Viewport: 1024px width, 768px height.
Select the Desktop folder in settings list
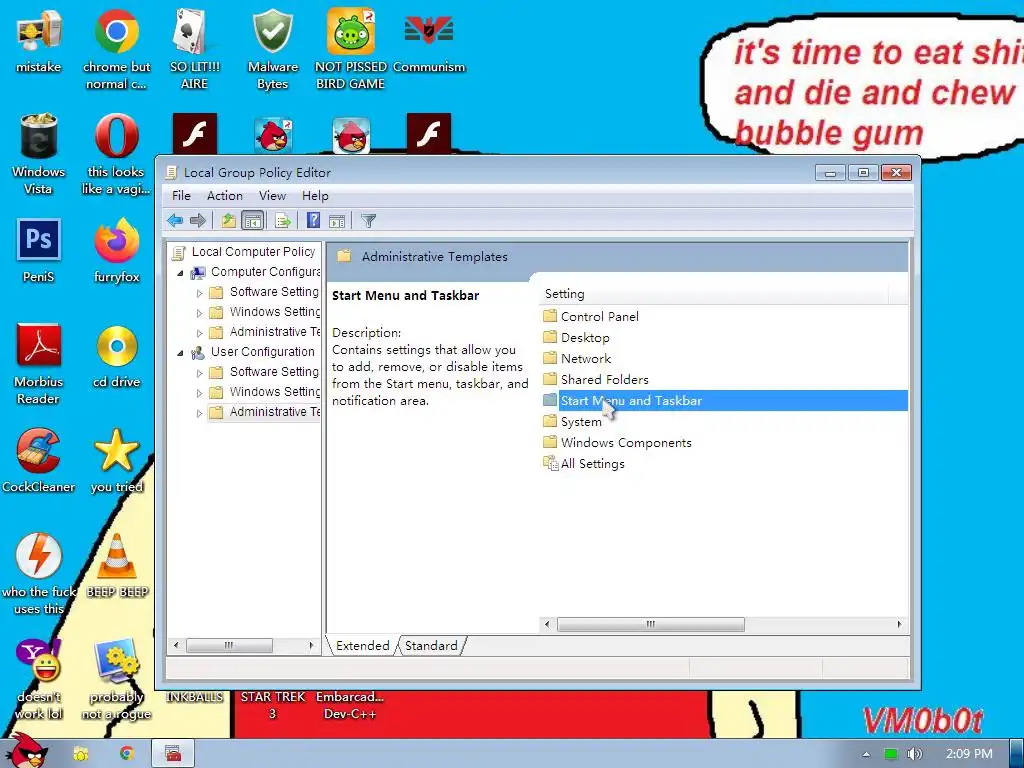point(585,338)
